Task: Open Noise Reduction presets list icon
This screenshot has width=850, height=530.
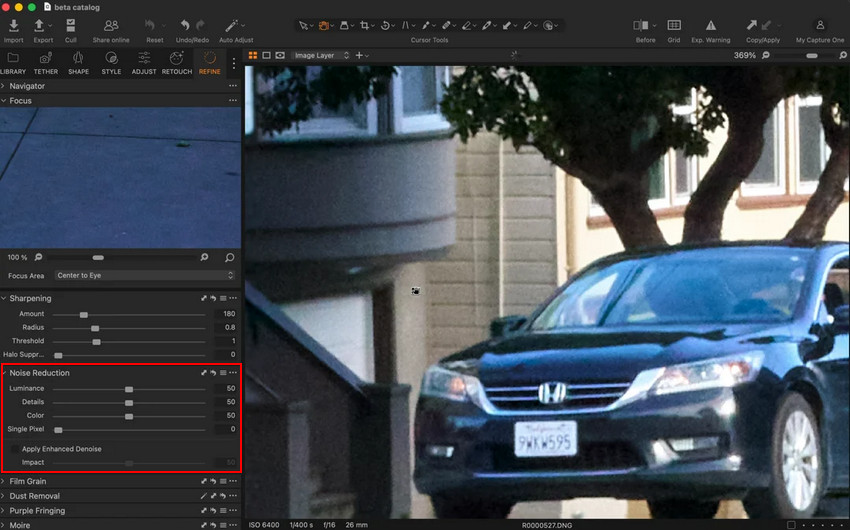Action: click(x=223, y=373)
